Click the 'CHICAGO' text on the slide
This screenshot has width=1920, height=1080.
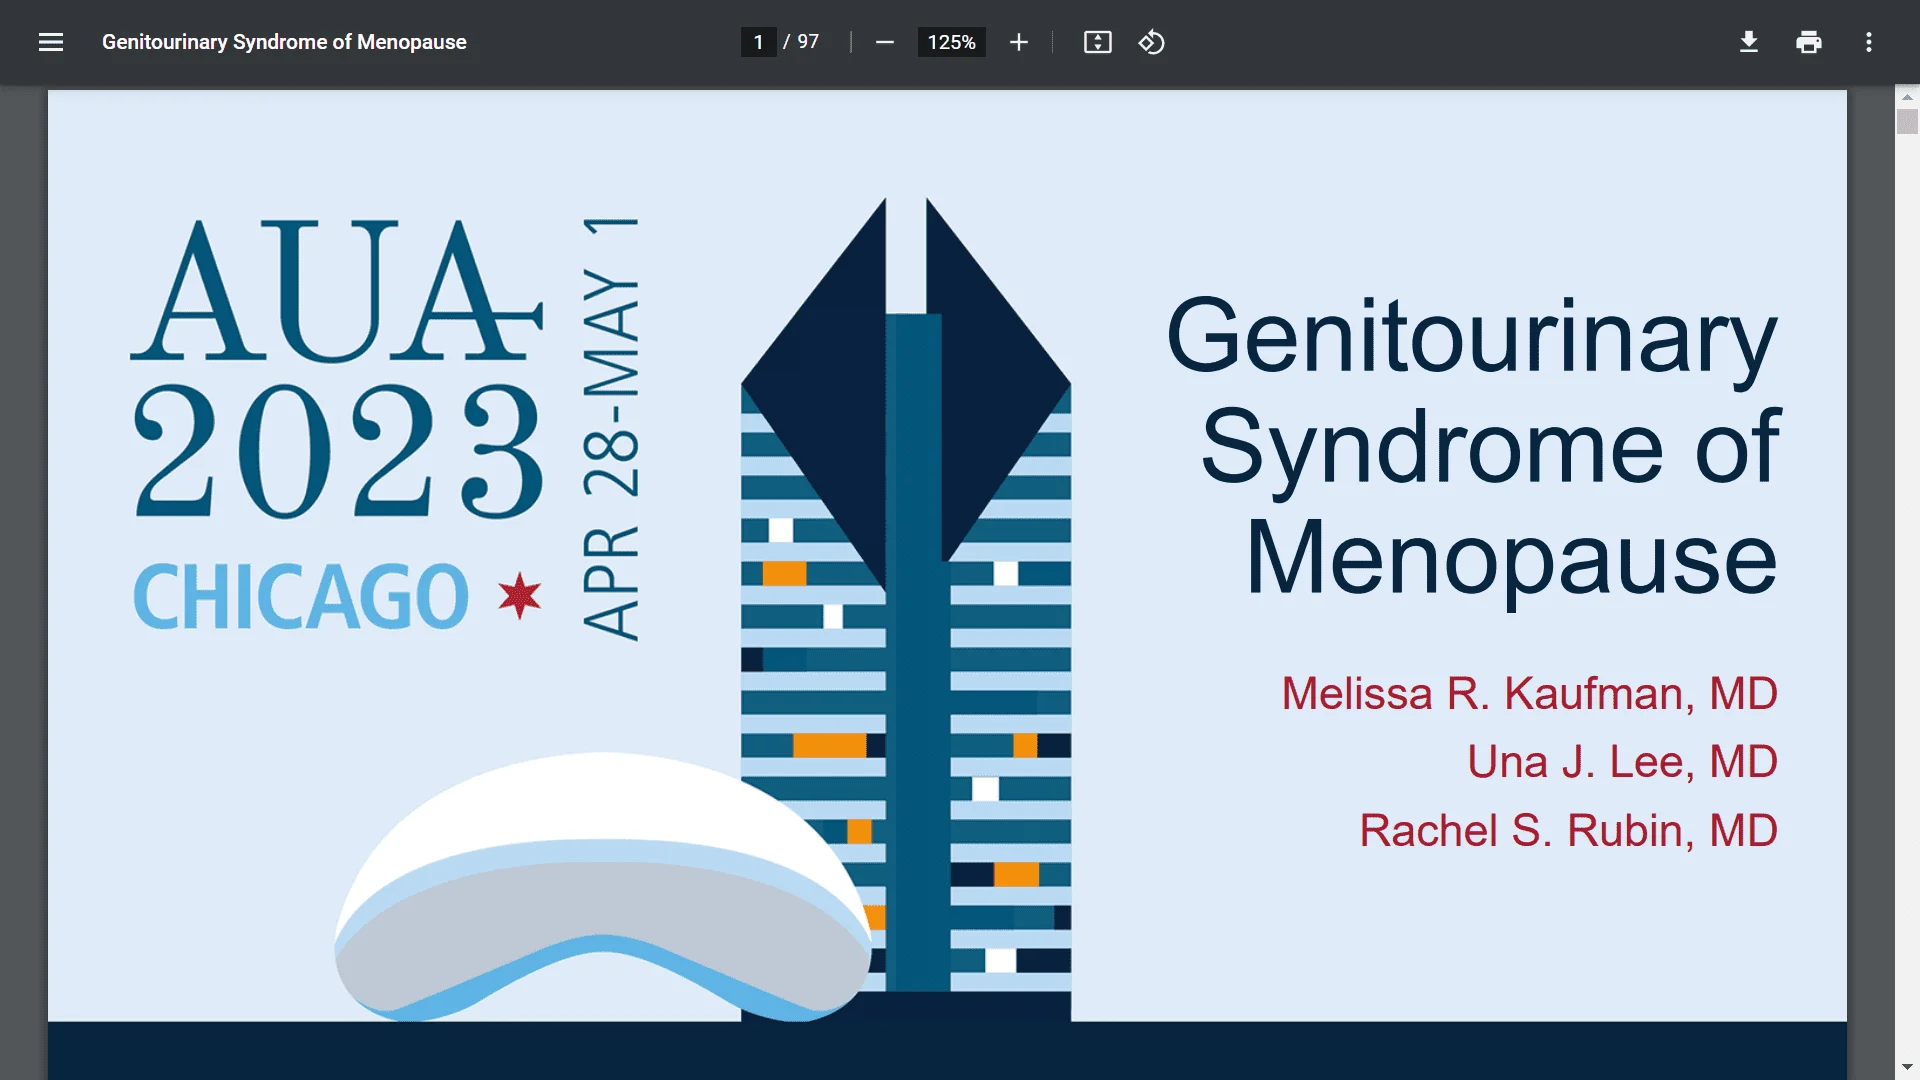point(300,596)
